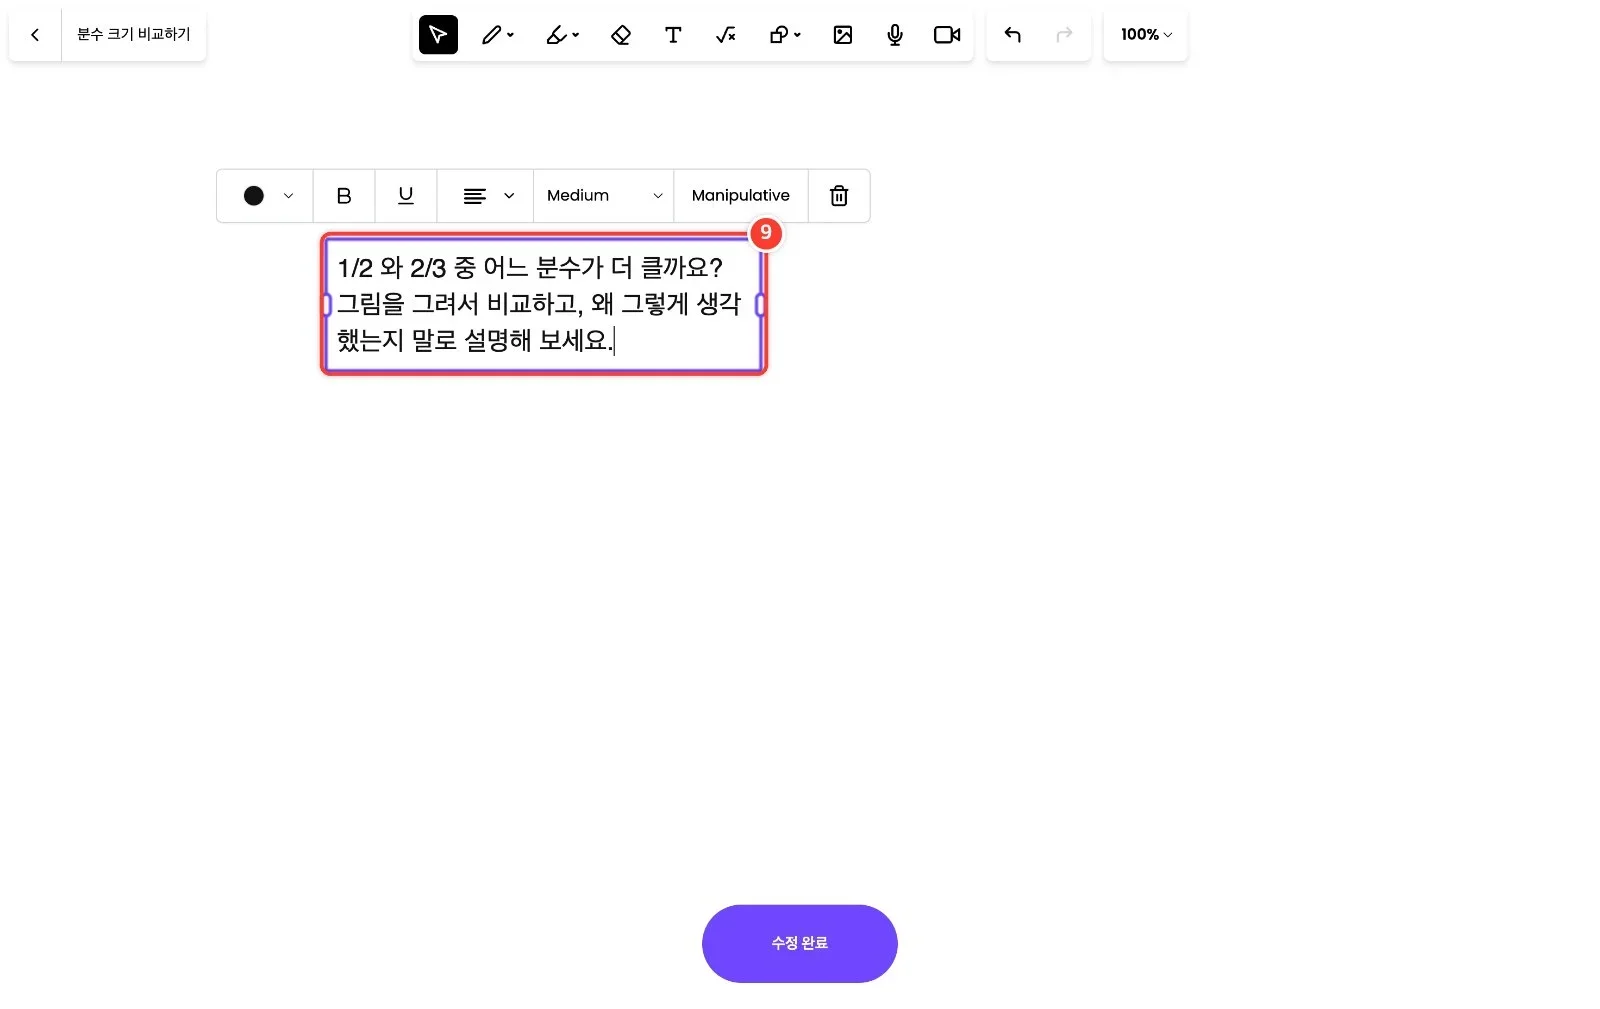This screenshot has width=1600, height=1009.
Task: Open the zoom level dropdown showing 100%
Action: pos(1146,35)
